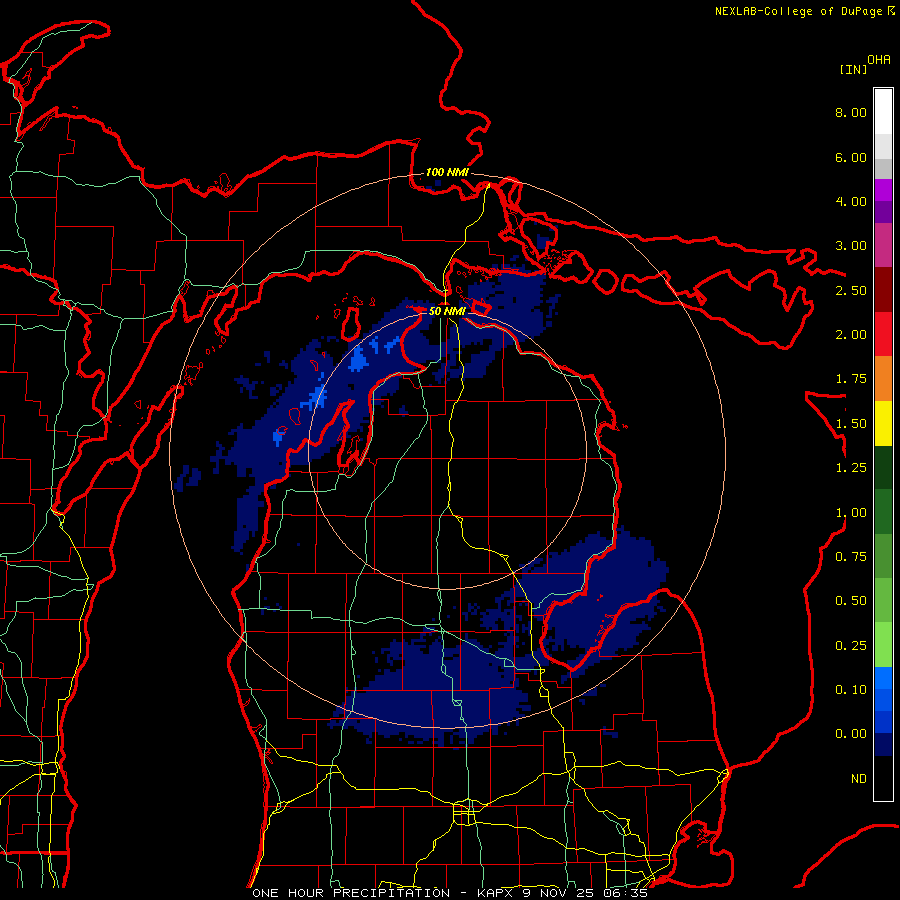Viewport: 900px width, 900px height.
Task: Click the One Hour Precipitation KAPX caption
Action: tap(450, 893)
